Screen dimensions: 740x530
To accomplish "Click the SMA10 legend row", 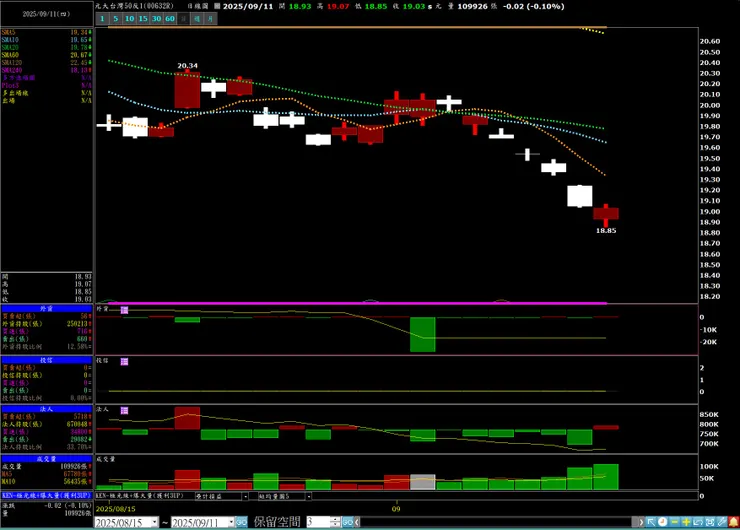I will point(47,40).
